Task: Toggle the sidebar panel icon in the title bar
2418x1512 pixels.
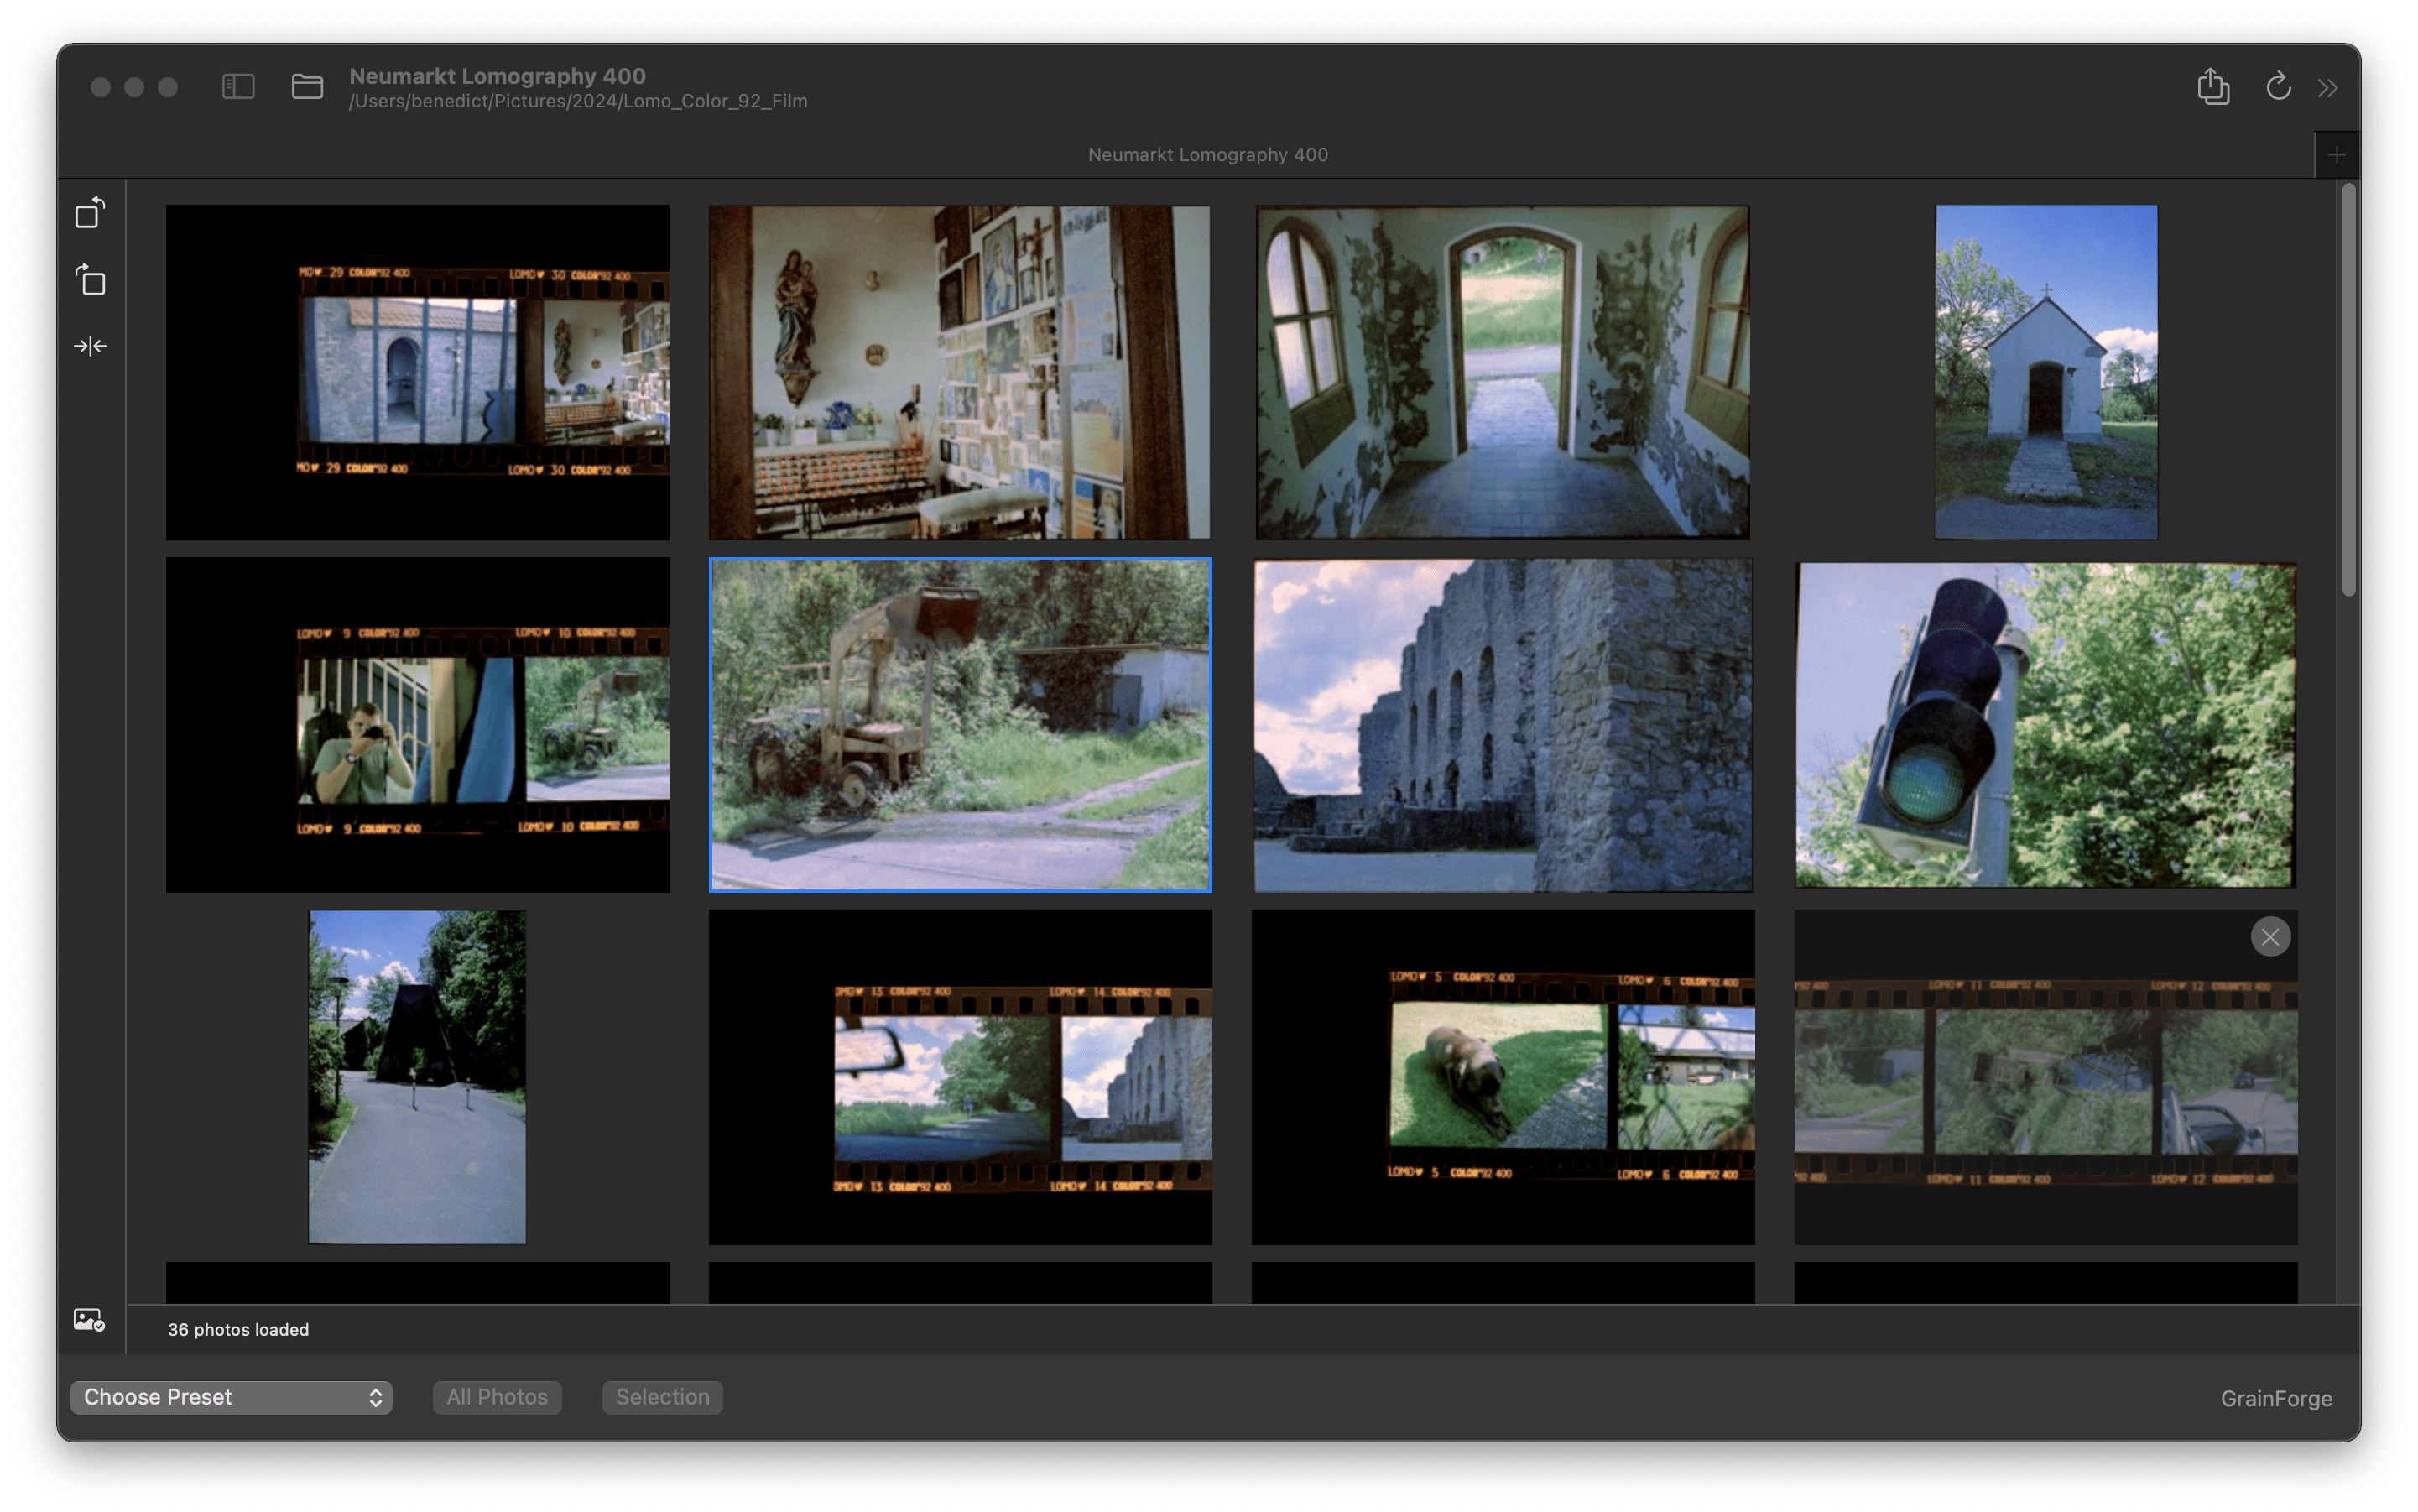Action: pyautogui.click(x=238, y=87)
